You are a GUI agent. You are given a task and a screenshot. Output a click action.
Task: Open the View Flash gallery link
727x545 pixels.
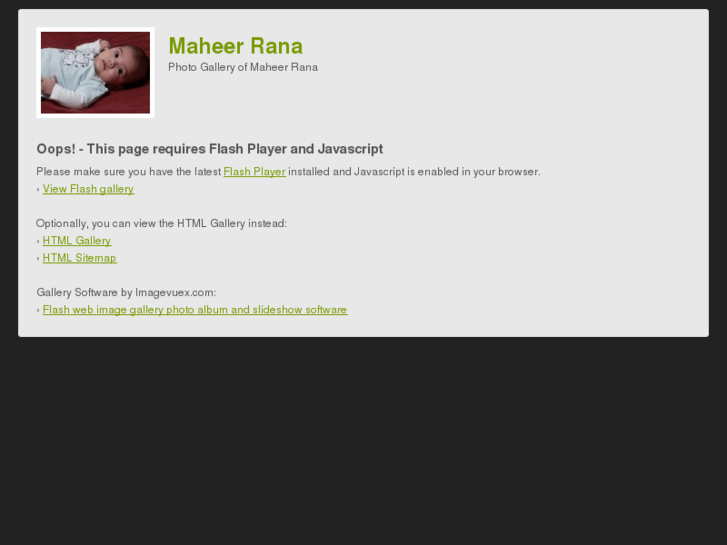[x=89, y=189]
